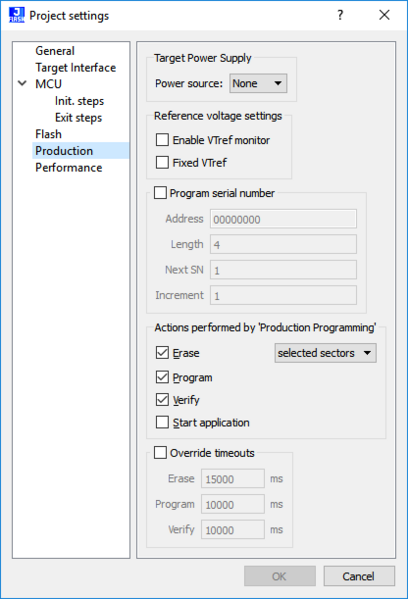Click the J-Flash application icon in title bar
Screen dimensions: 408x599
tap(16, 15)
